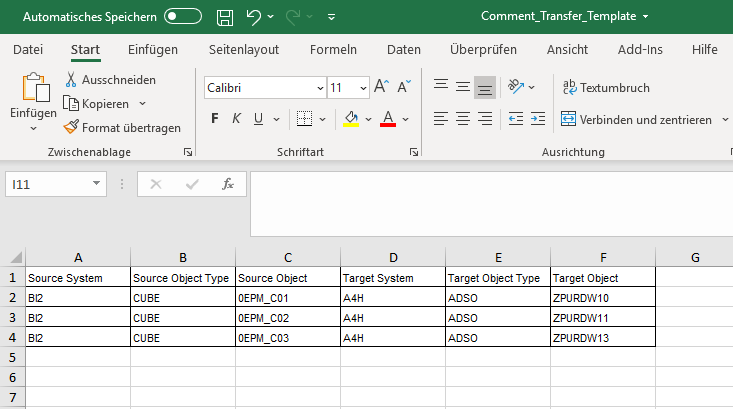The height and width of the screenshot is (409, 733).
Task: Click the Undo arrow icon
Action: pos(254,17)
